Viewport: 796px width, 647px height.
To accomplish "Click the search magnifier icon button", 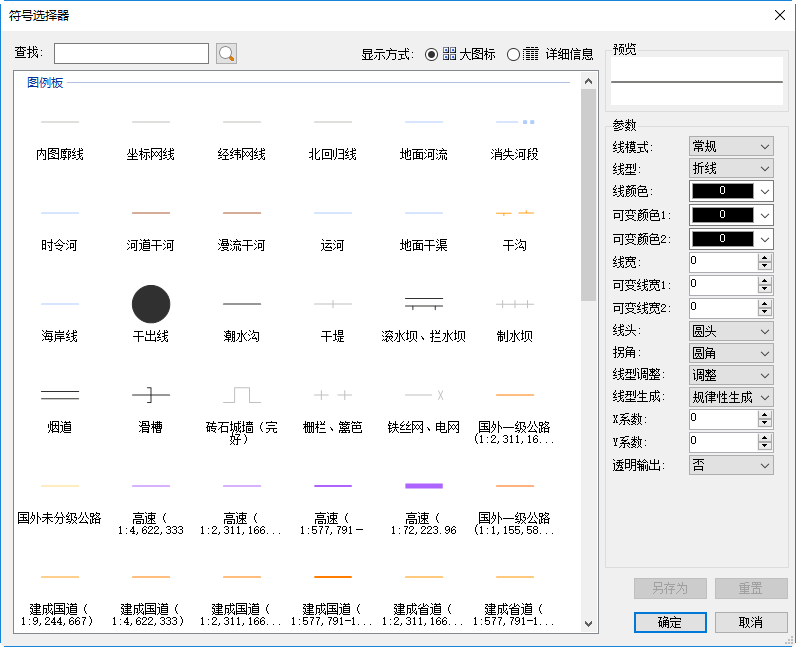I will point(226,54).
